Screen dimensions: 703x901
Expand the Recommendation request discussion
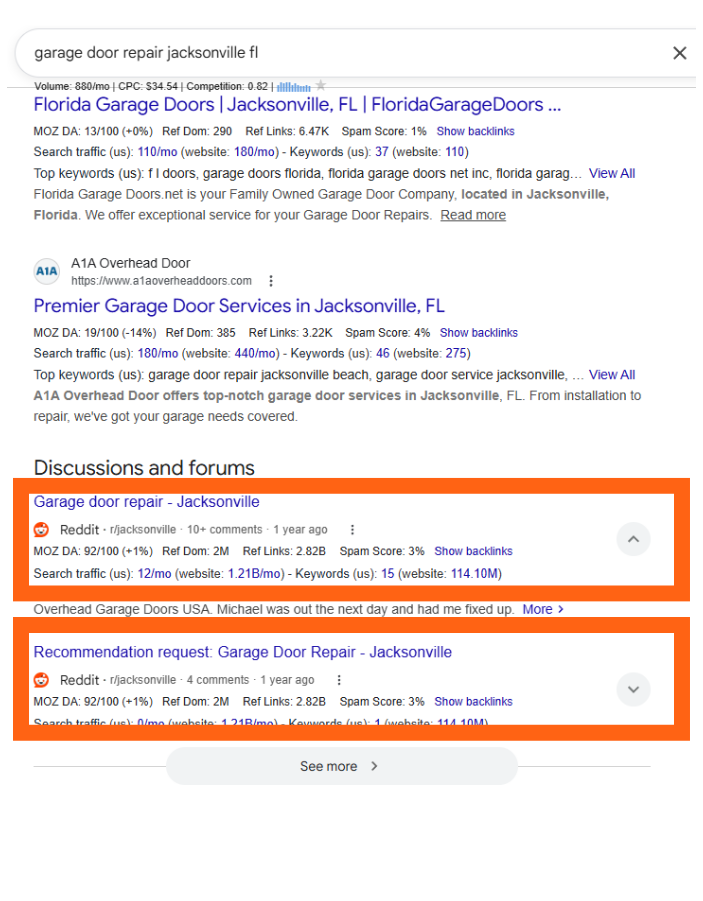pyautogui.click(x=633, y=690)
